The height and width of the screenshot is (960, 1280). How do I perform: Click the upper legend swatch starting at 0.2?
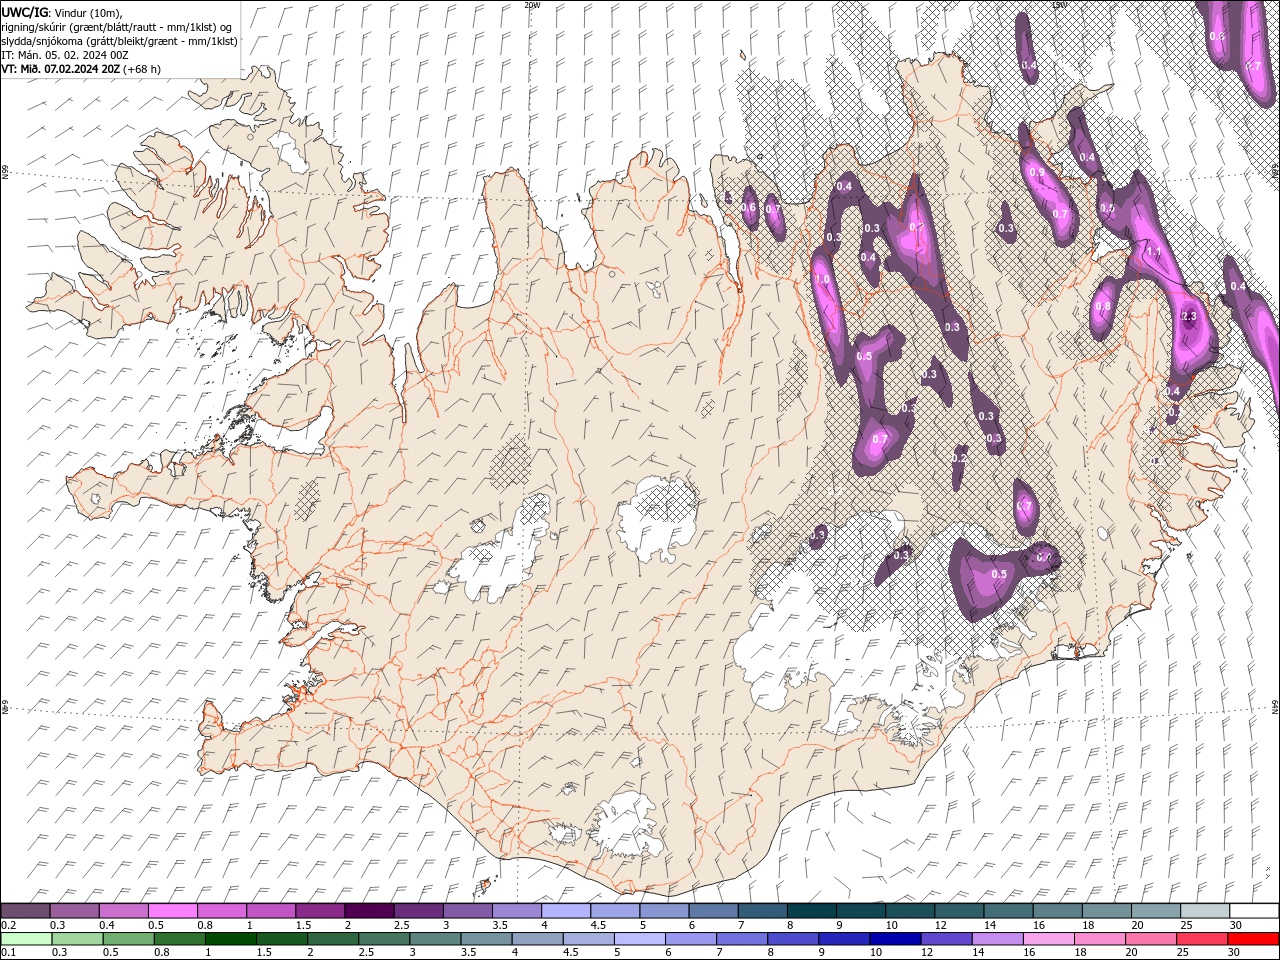(x=26, y=911)
